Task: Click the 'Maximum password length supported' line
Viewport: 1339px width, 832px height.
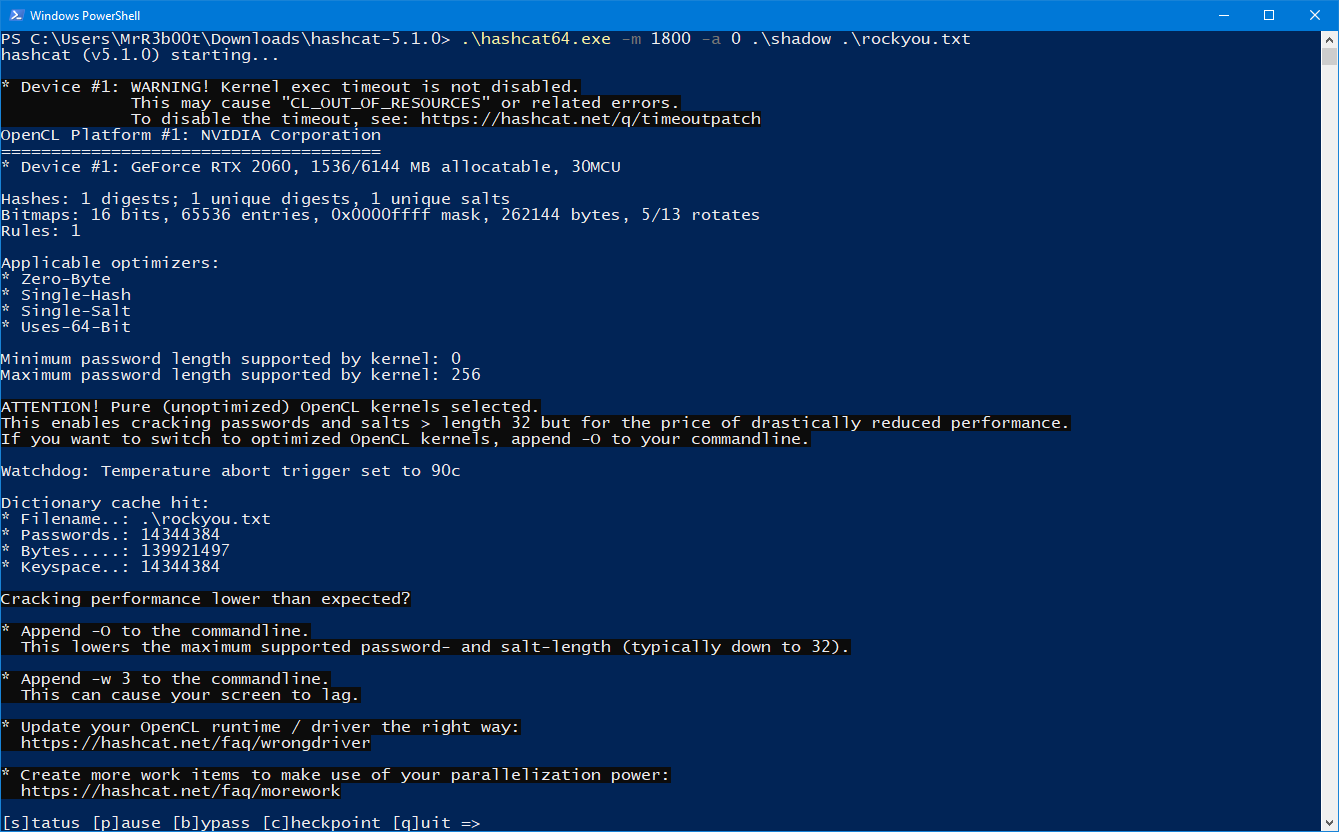Action: click(x=241, y=375)
